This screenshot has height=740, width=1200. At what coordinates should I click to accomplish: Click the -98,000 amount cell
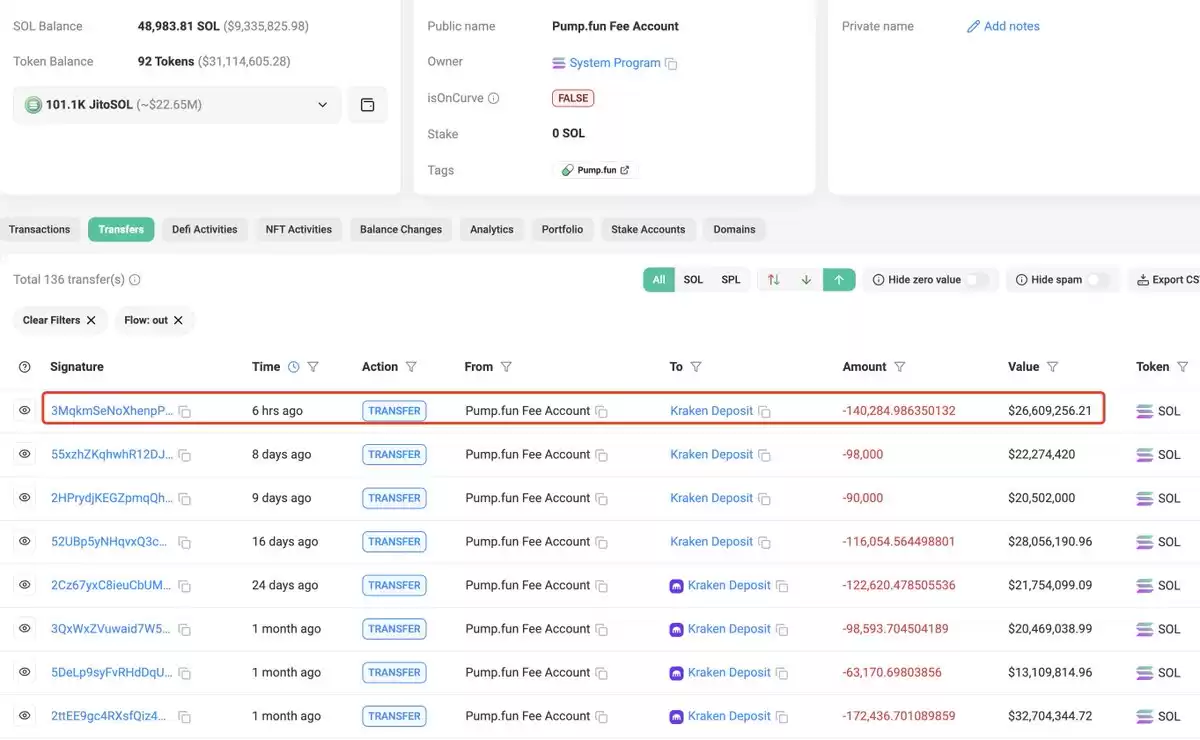point(863,454)
